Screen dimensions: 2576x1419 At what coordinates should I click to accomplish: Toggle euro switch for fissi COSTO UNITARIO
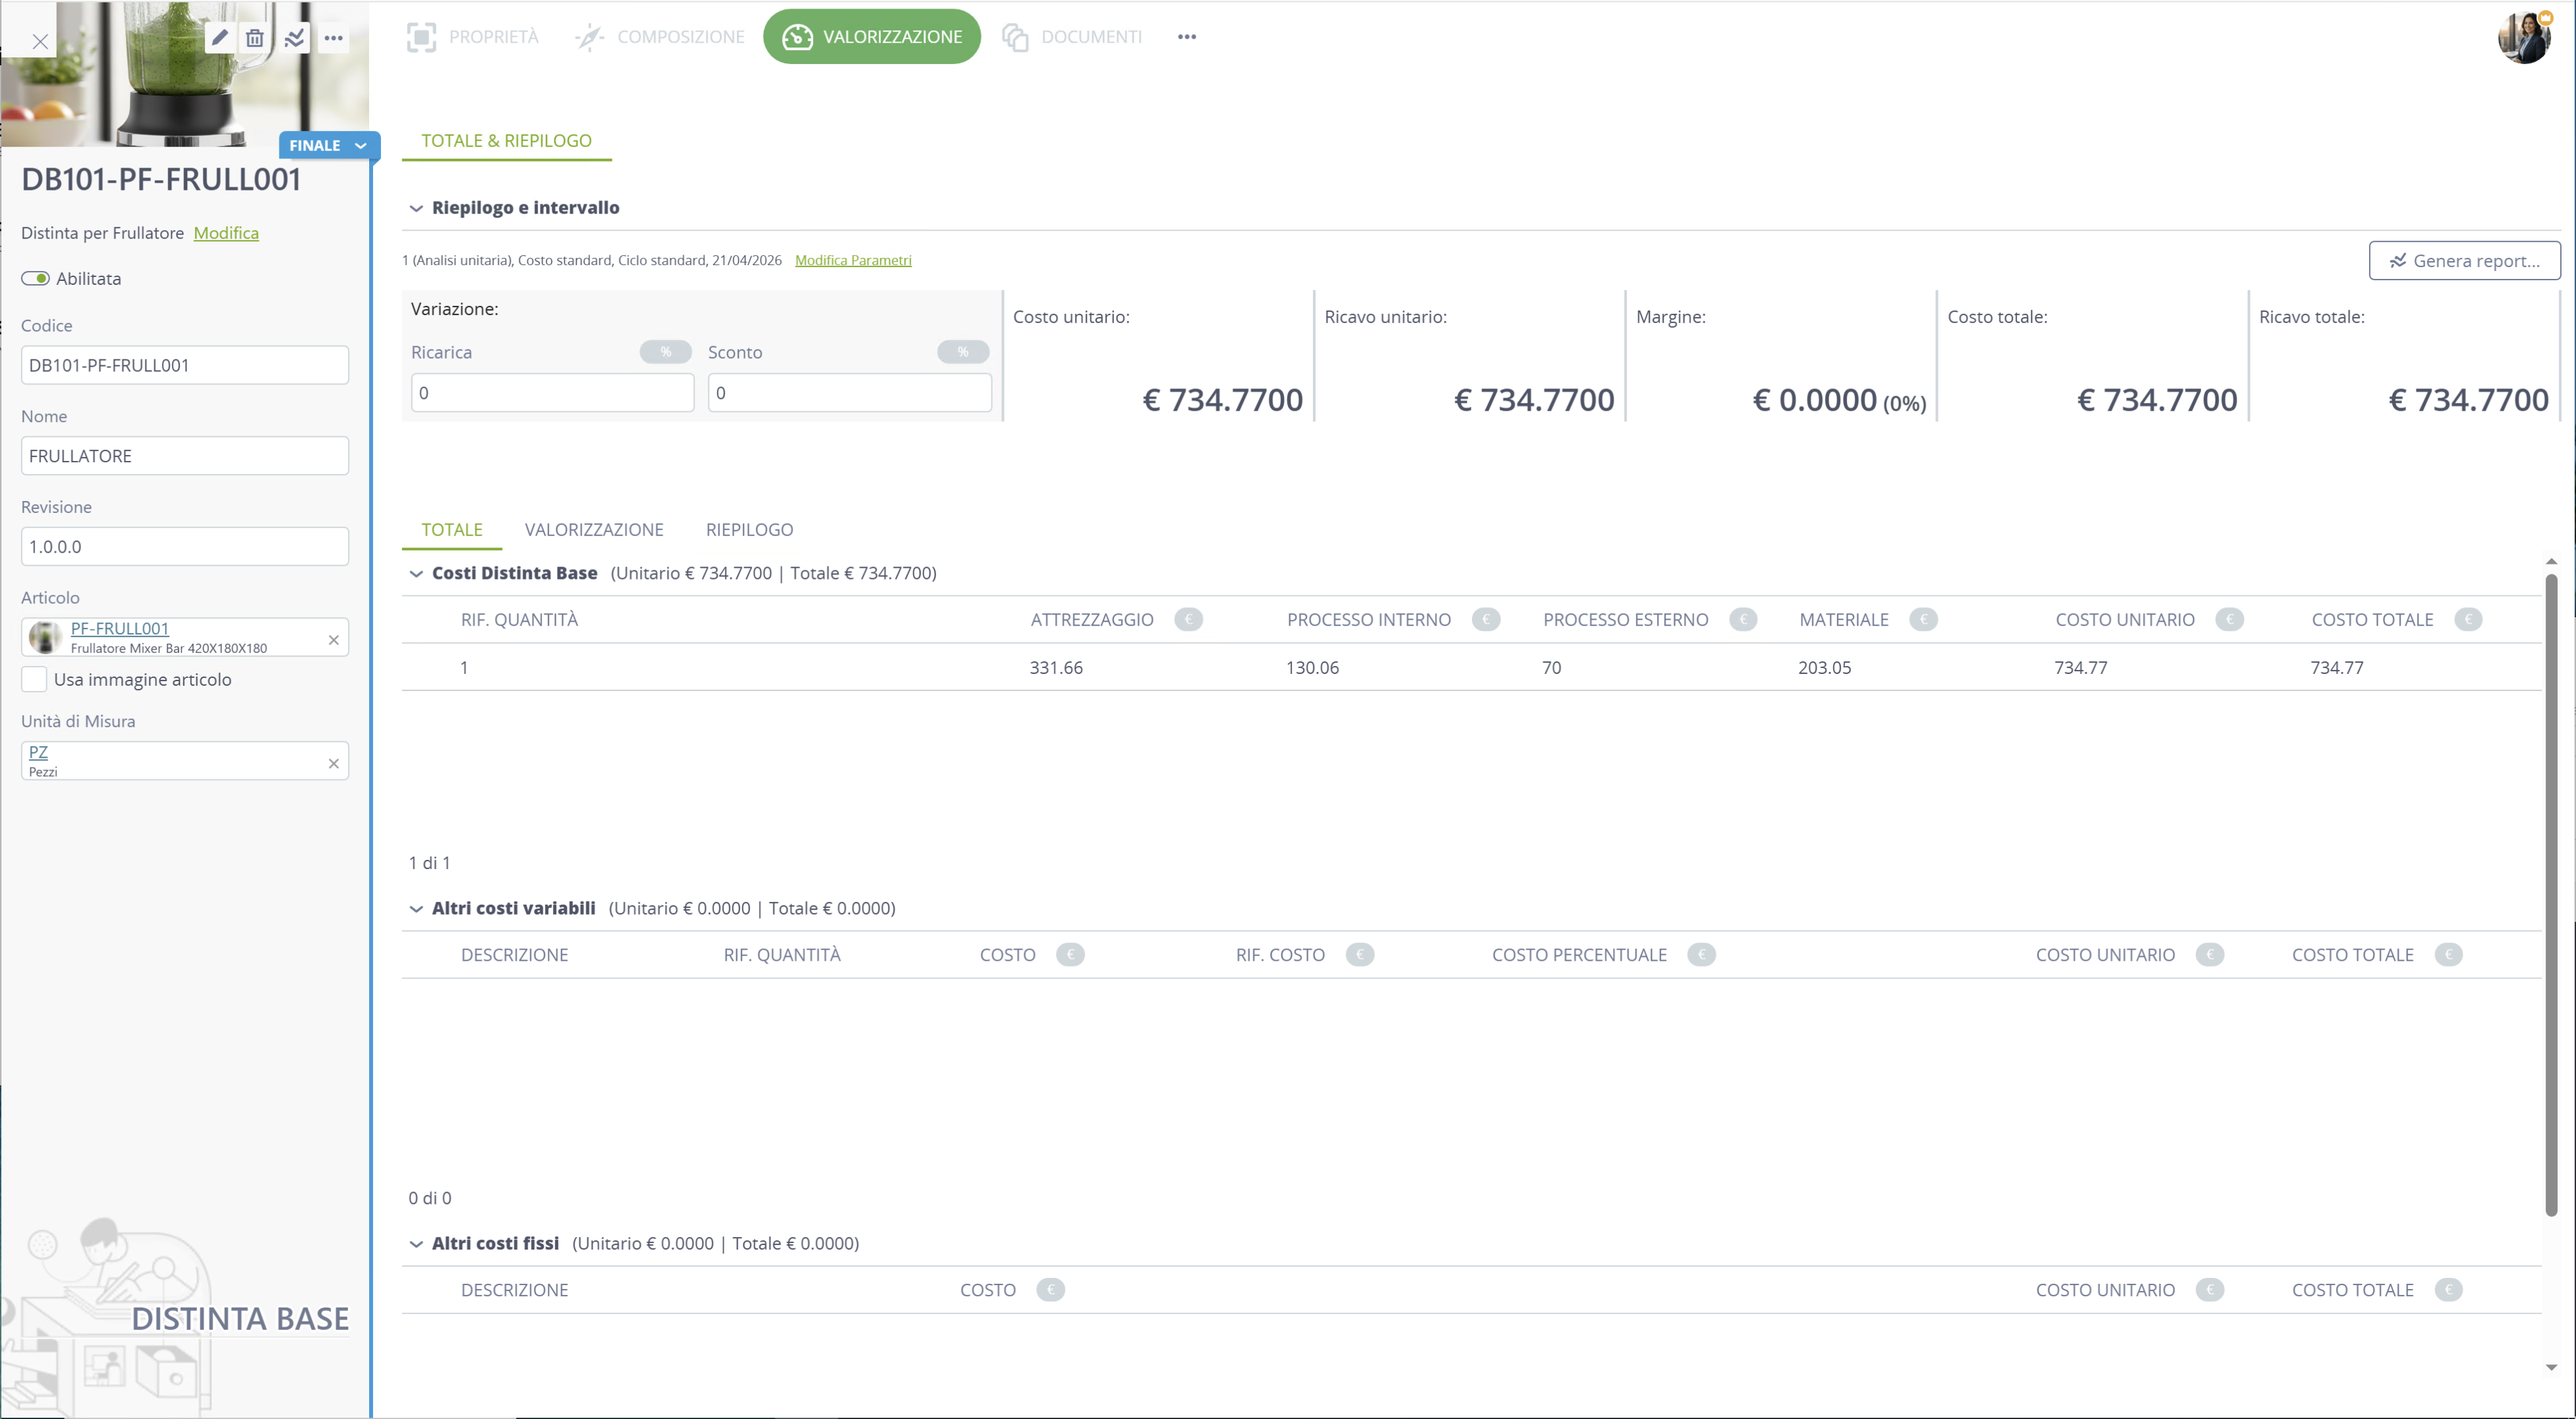(x=2210, y=1289)
